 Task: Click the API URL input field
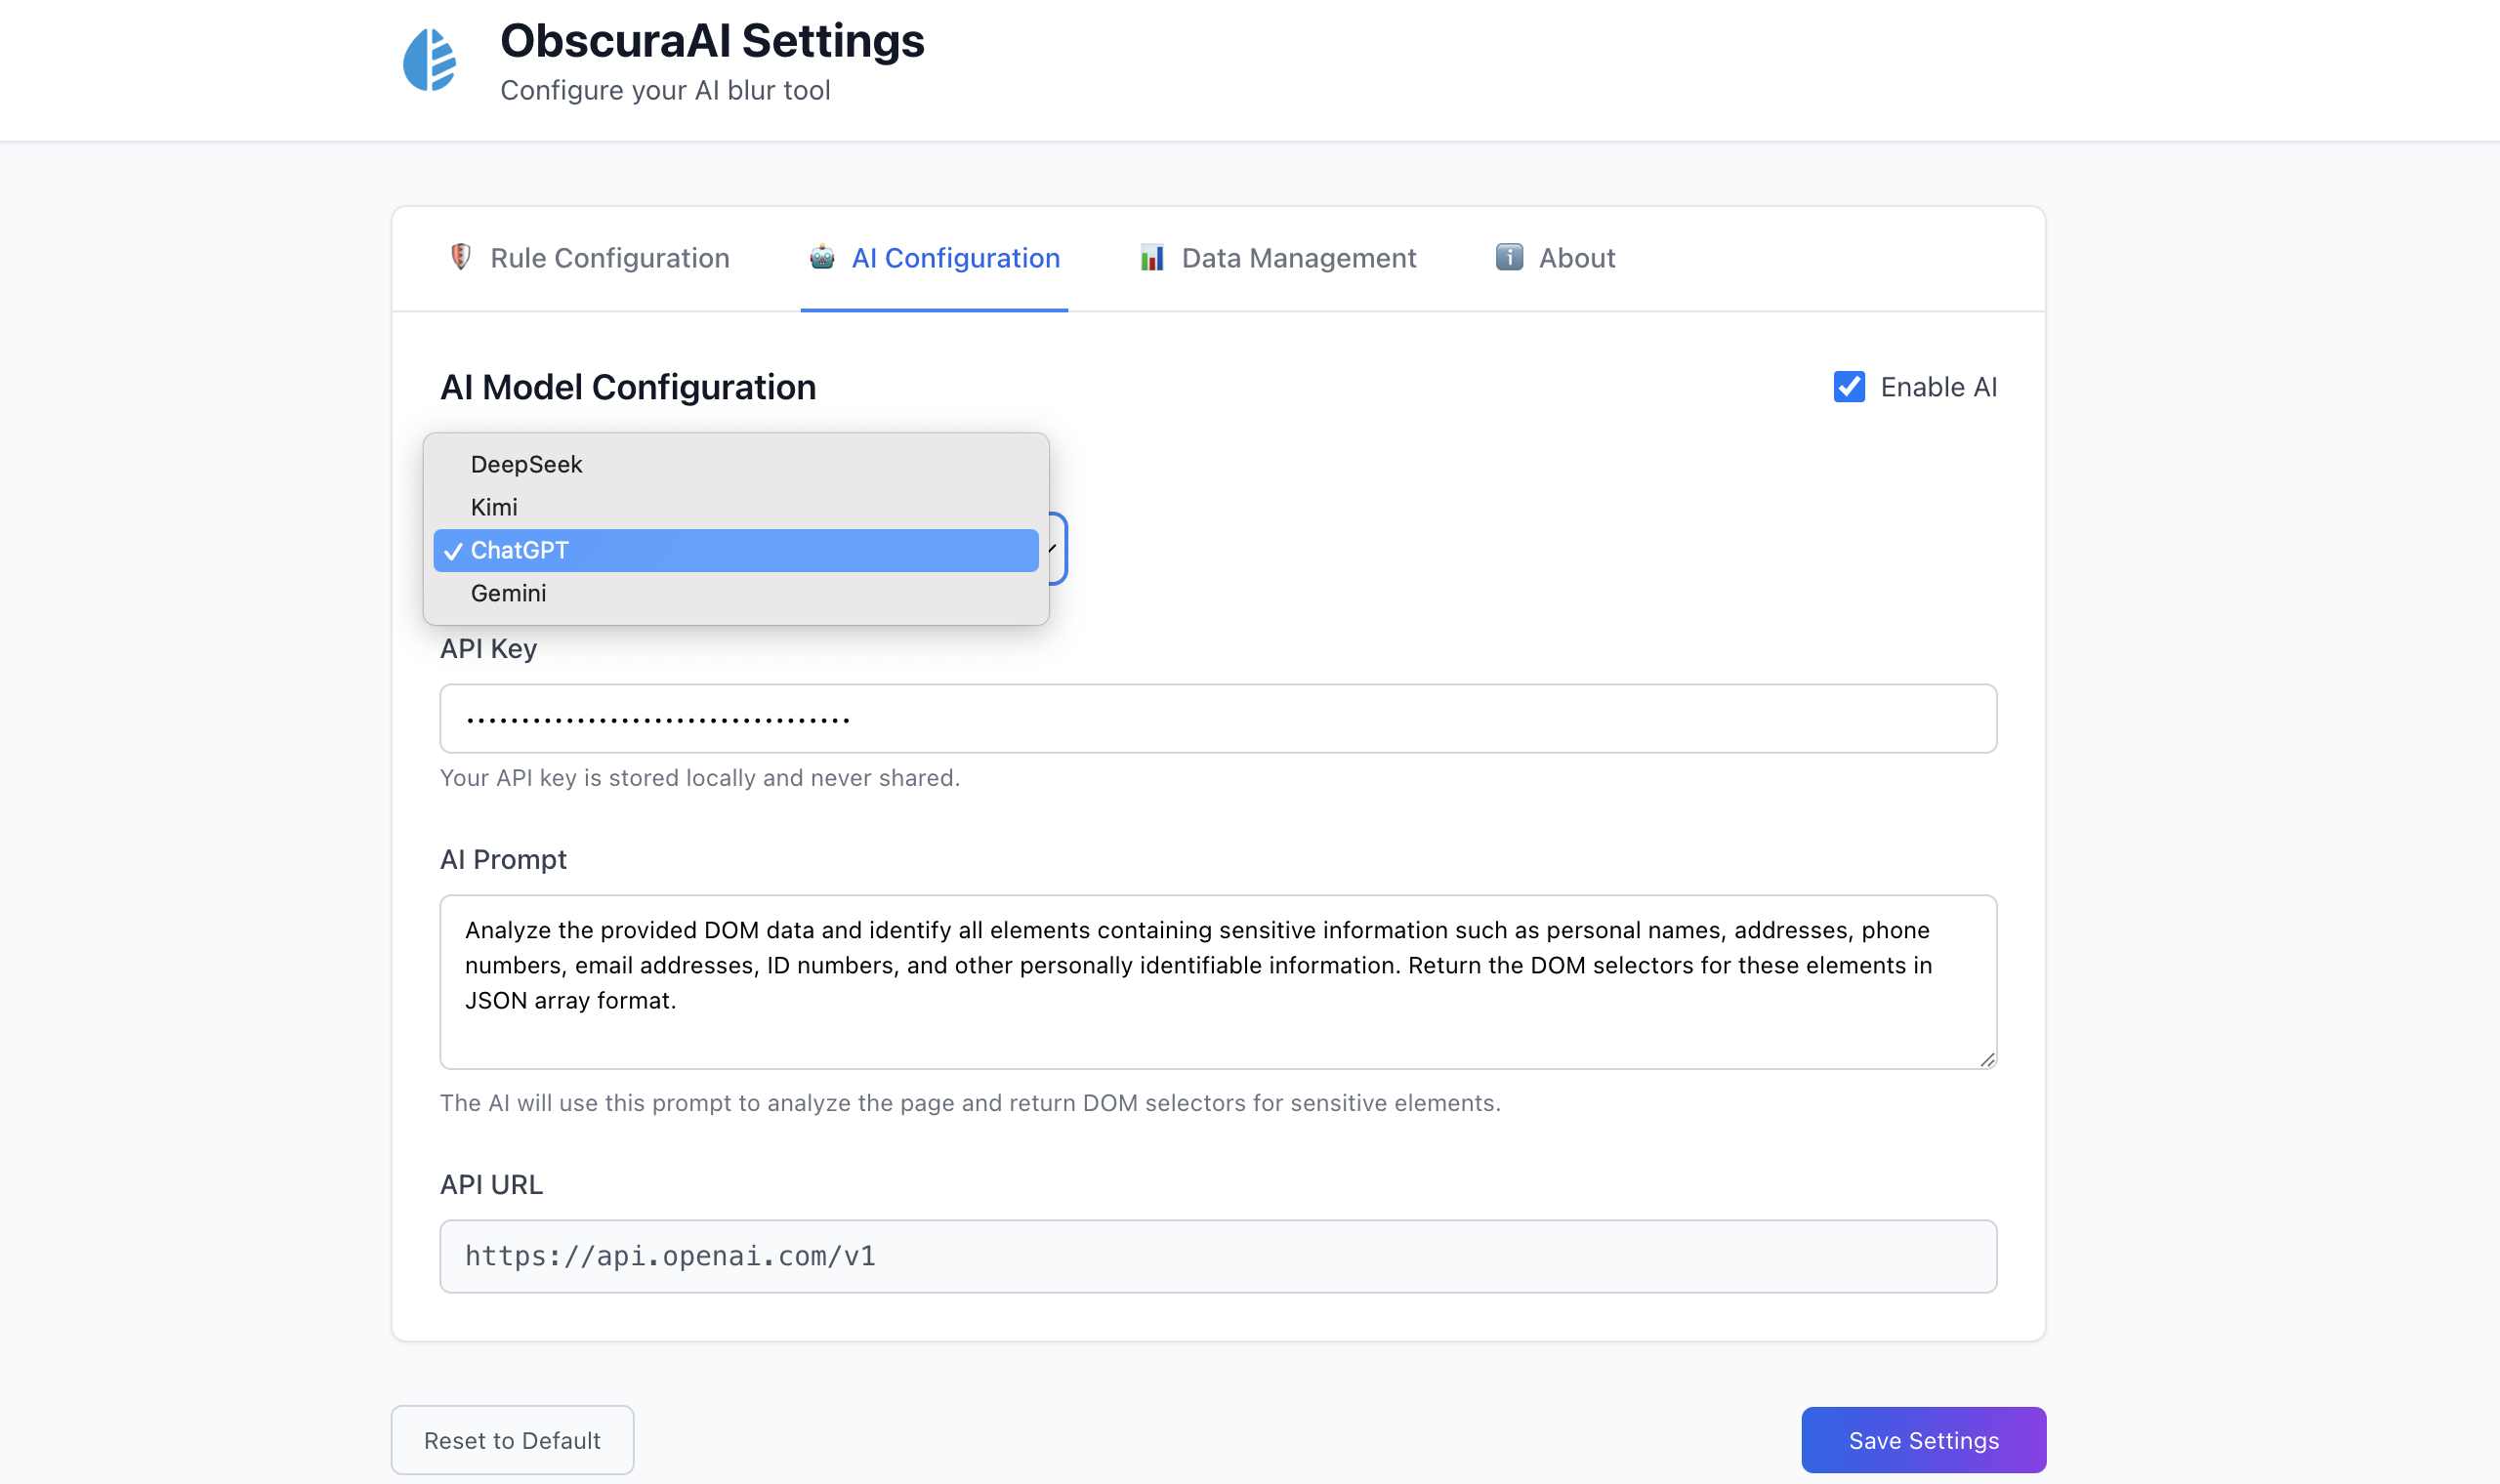point(1217,1255)
